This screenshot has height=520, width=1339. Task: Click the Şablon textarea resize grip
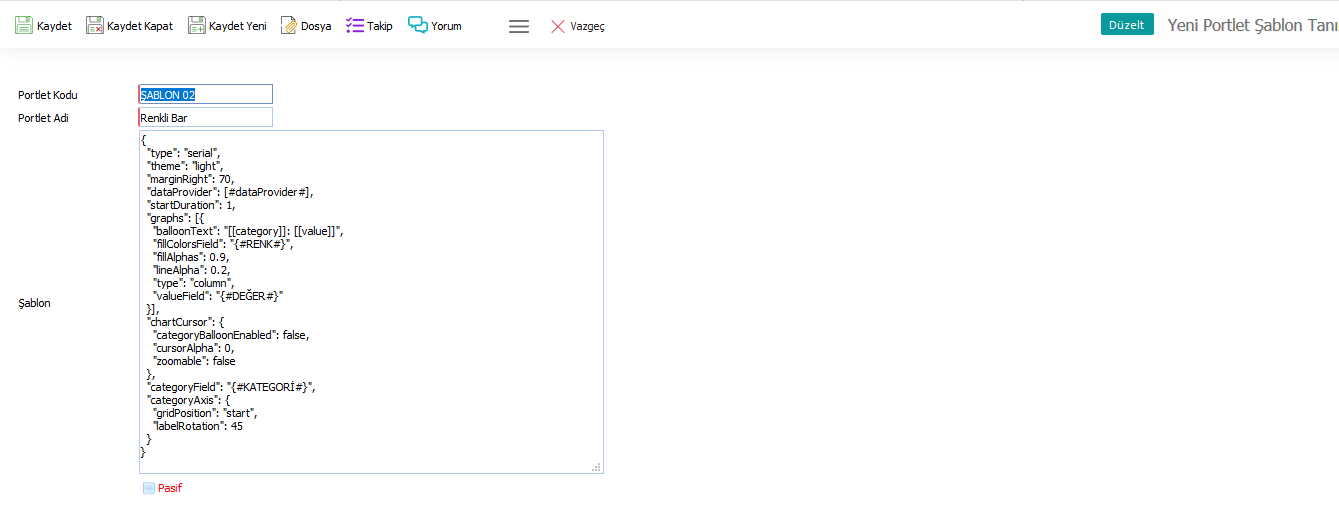[x=596, y=466]
